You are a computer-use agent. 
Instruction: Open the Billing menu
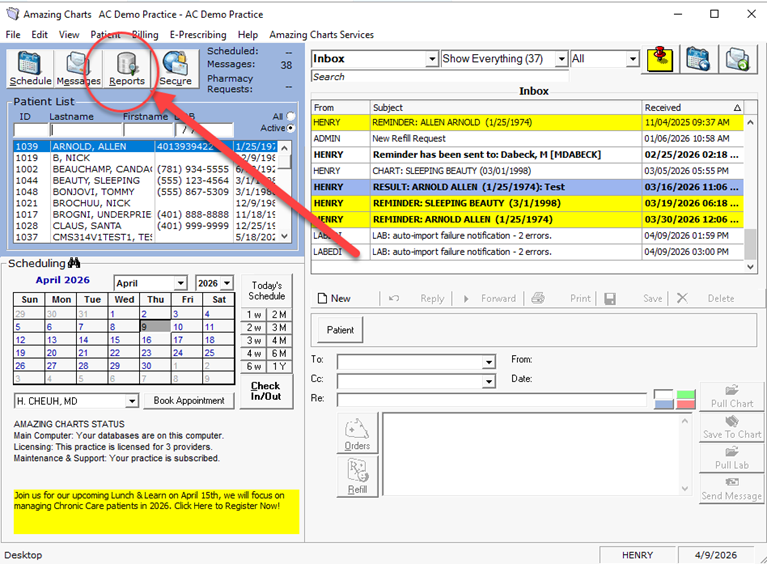click(x=145, y=34)
